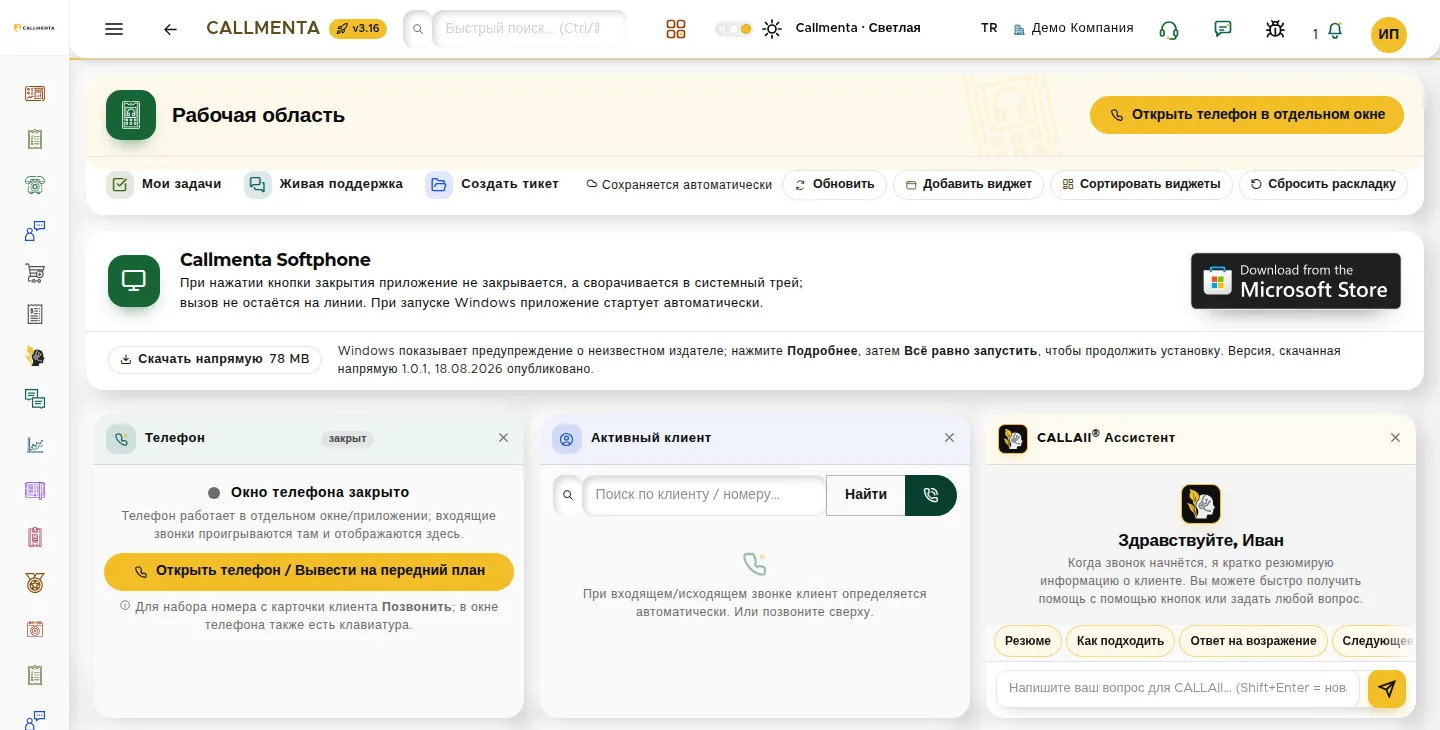Open Создать тикет tab
Viewport: 1440px width, 730px height.
492,184
